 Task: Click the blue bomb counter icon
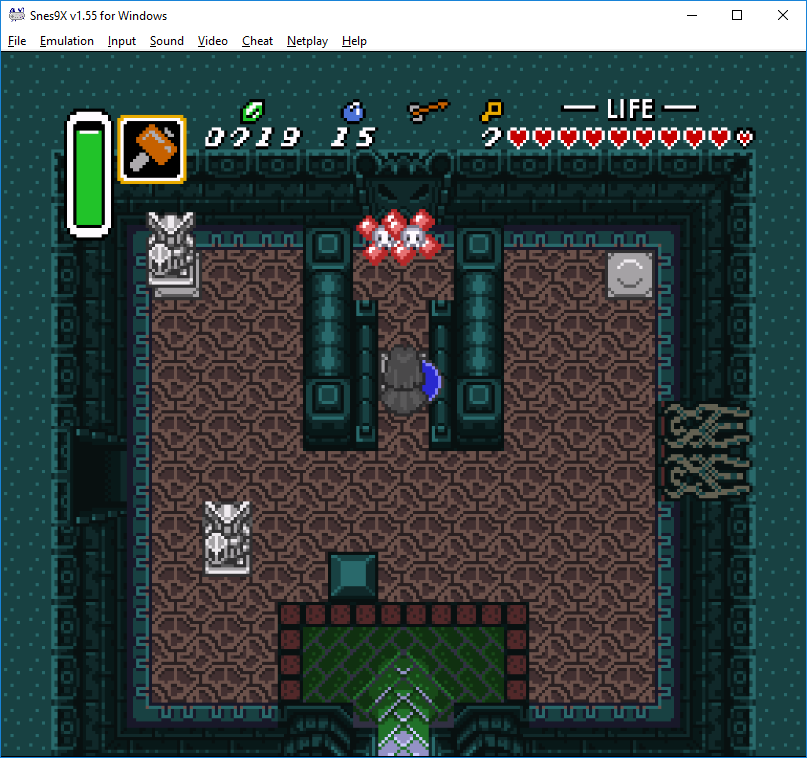point(353,111)
